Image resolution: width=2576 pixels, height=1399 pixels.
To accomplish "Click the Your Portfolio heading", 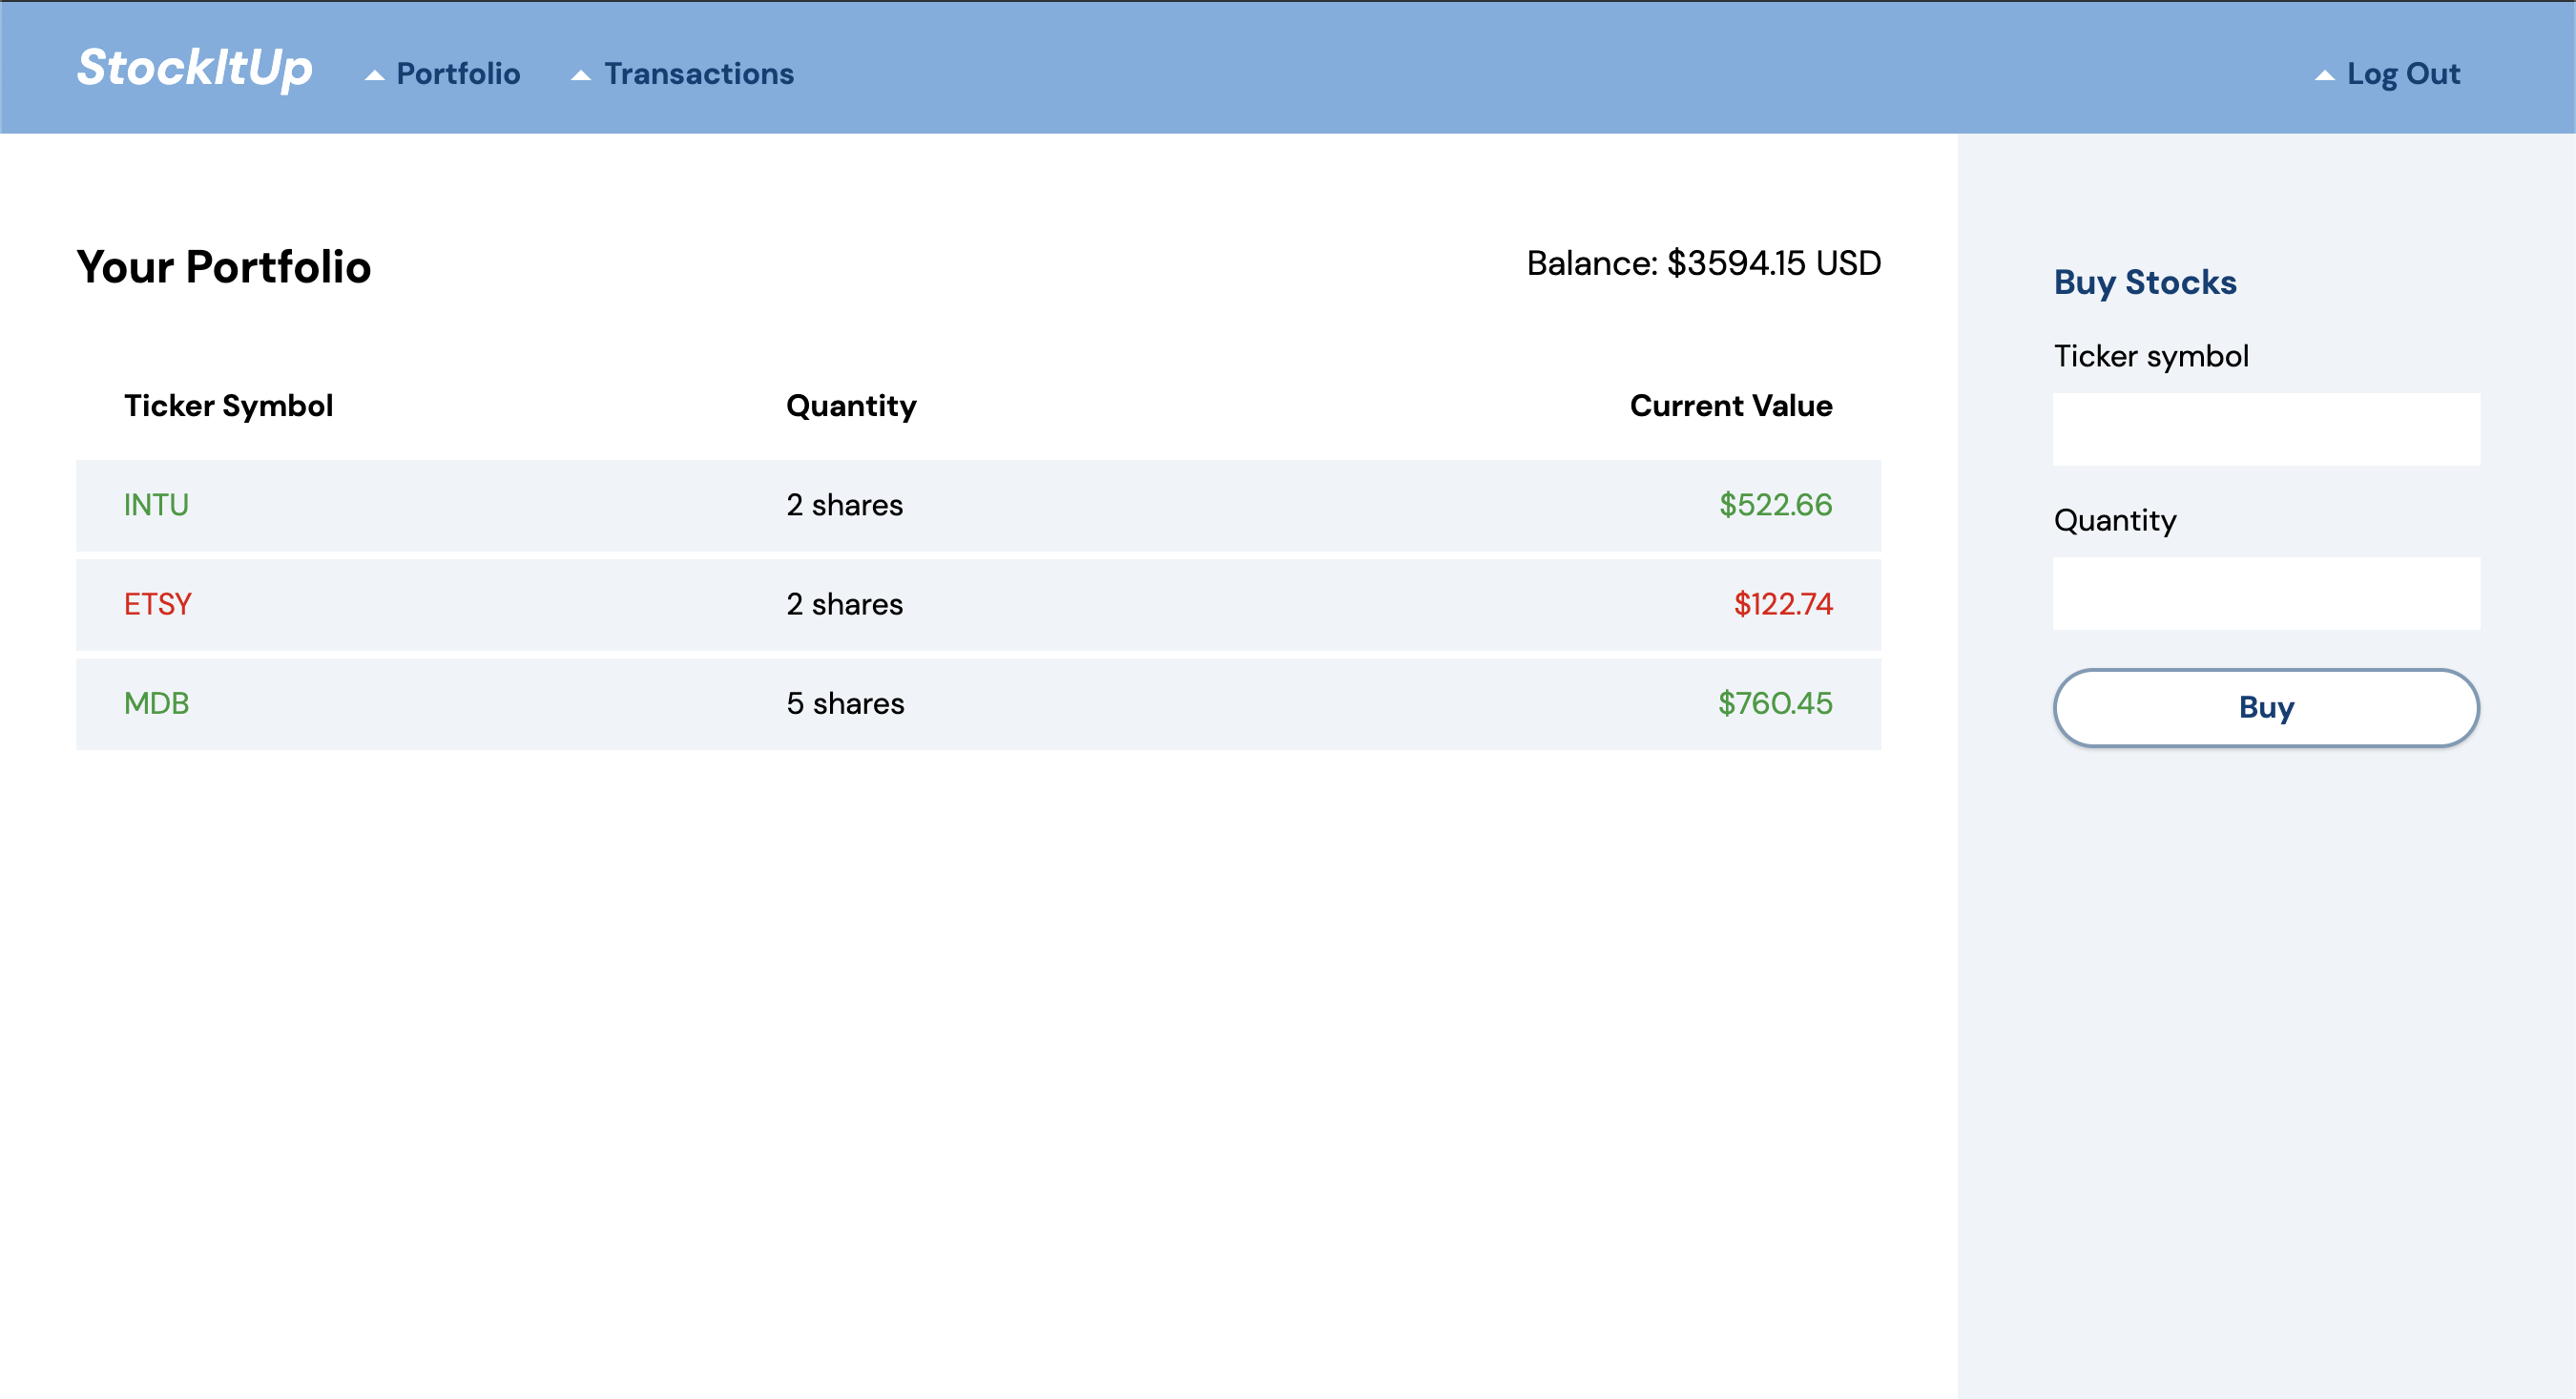I will [224, 267].
